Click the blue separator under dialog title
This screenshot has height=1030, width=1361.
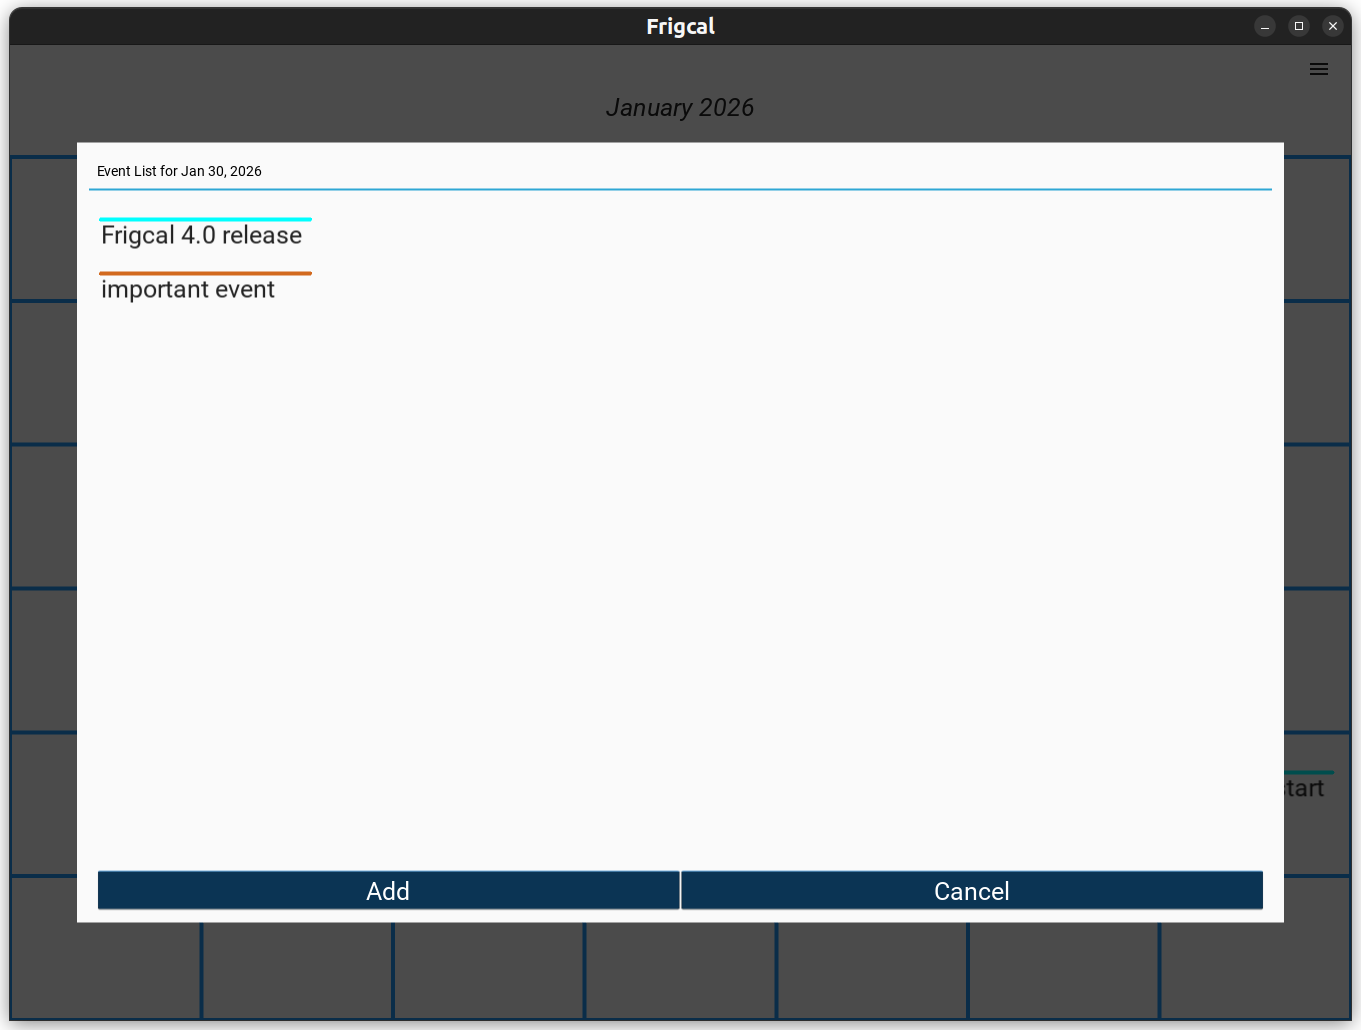point(680,189)
